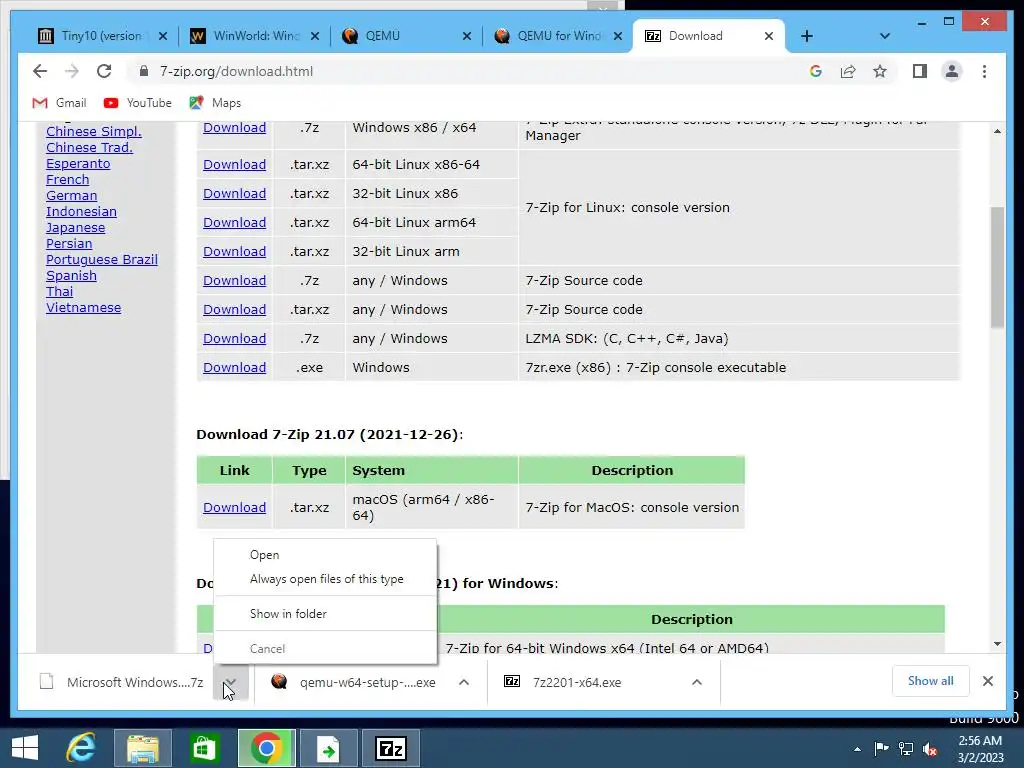Click Chrome icon in taskbar
The image size is (1024, 768).
click(x=266, y=748)
